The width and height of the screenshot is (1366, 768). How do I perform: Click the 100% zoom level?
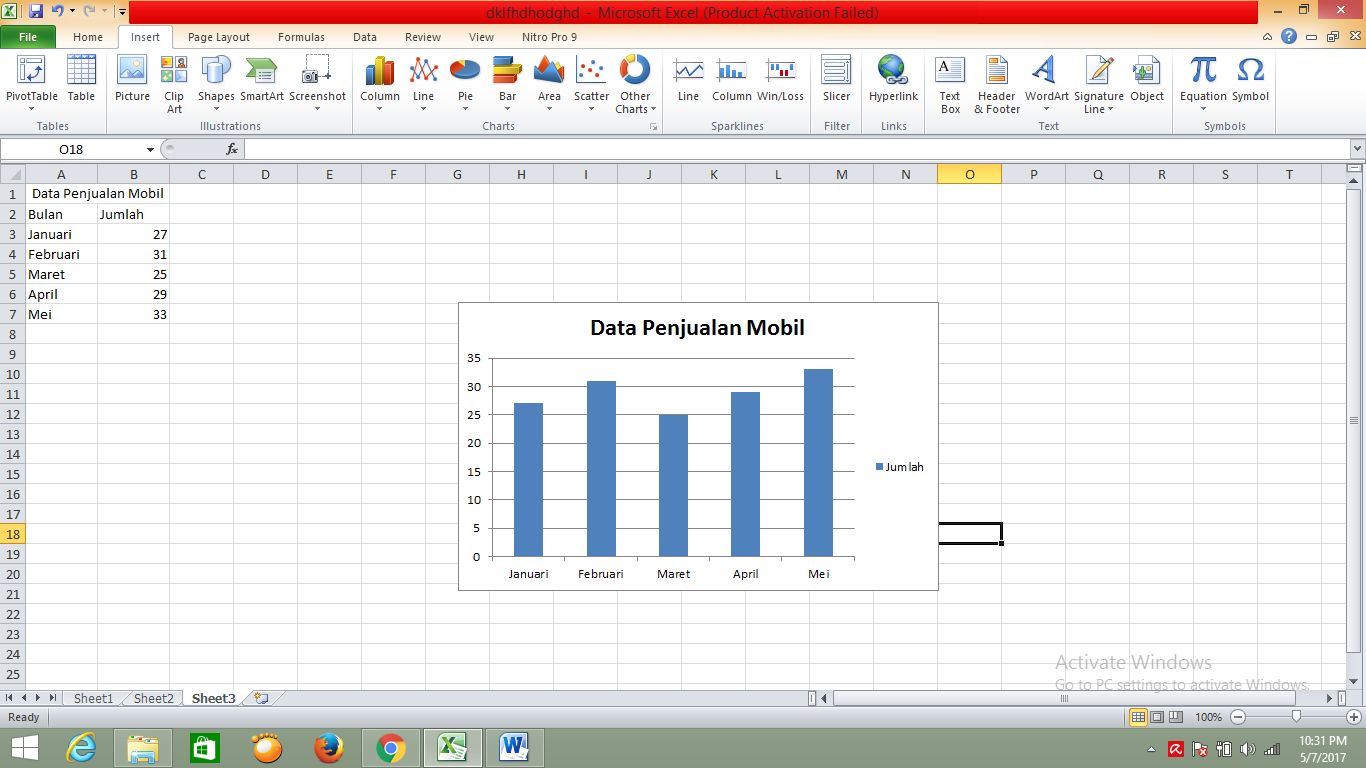pyautogui.click(x=1208, y=717)
